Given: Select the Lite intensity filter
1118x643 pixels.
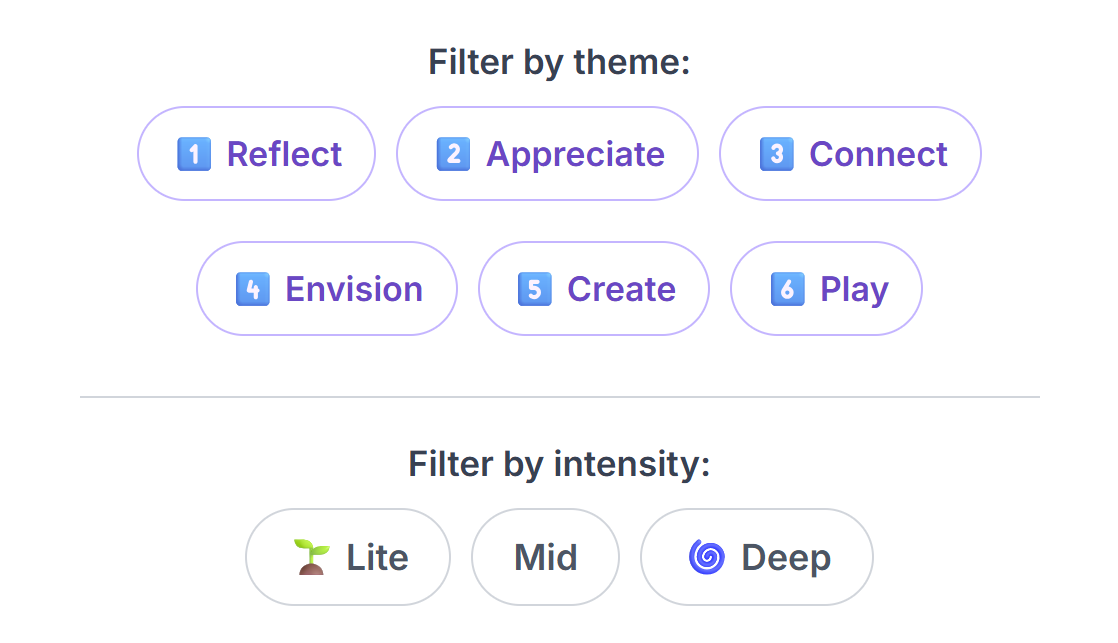Looking at the screenshot, I should click(347, 557).
